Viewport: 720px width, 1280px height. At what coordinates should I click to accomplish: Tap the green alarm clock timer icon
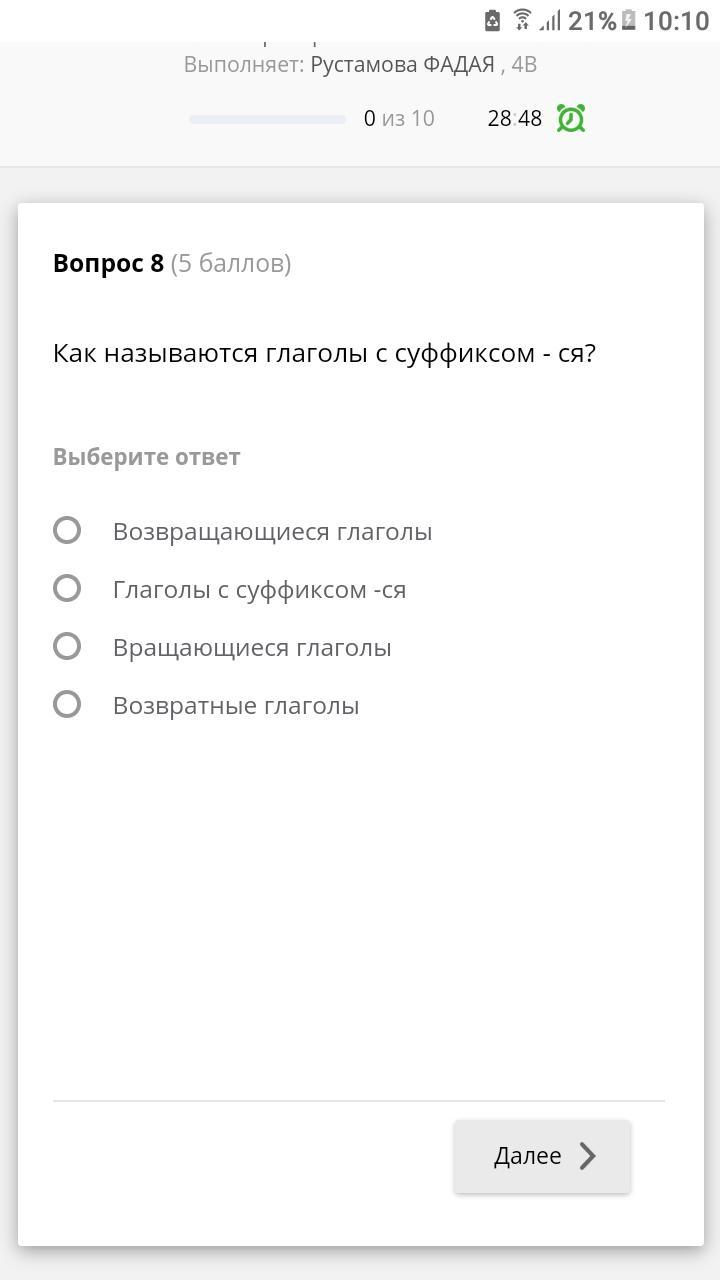click(x=570, y=119)
